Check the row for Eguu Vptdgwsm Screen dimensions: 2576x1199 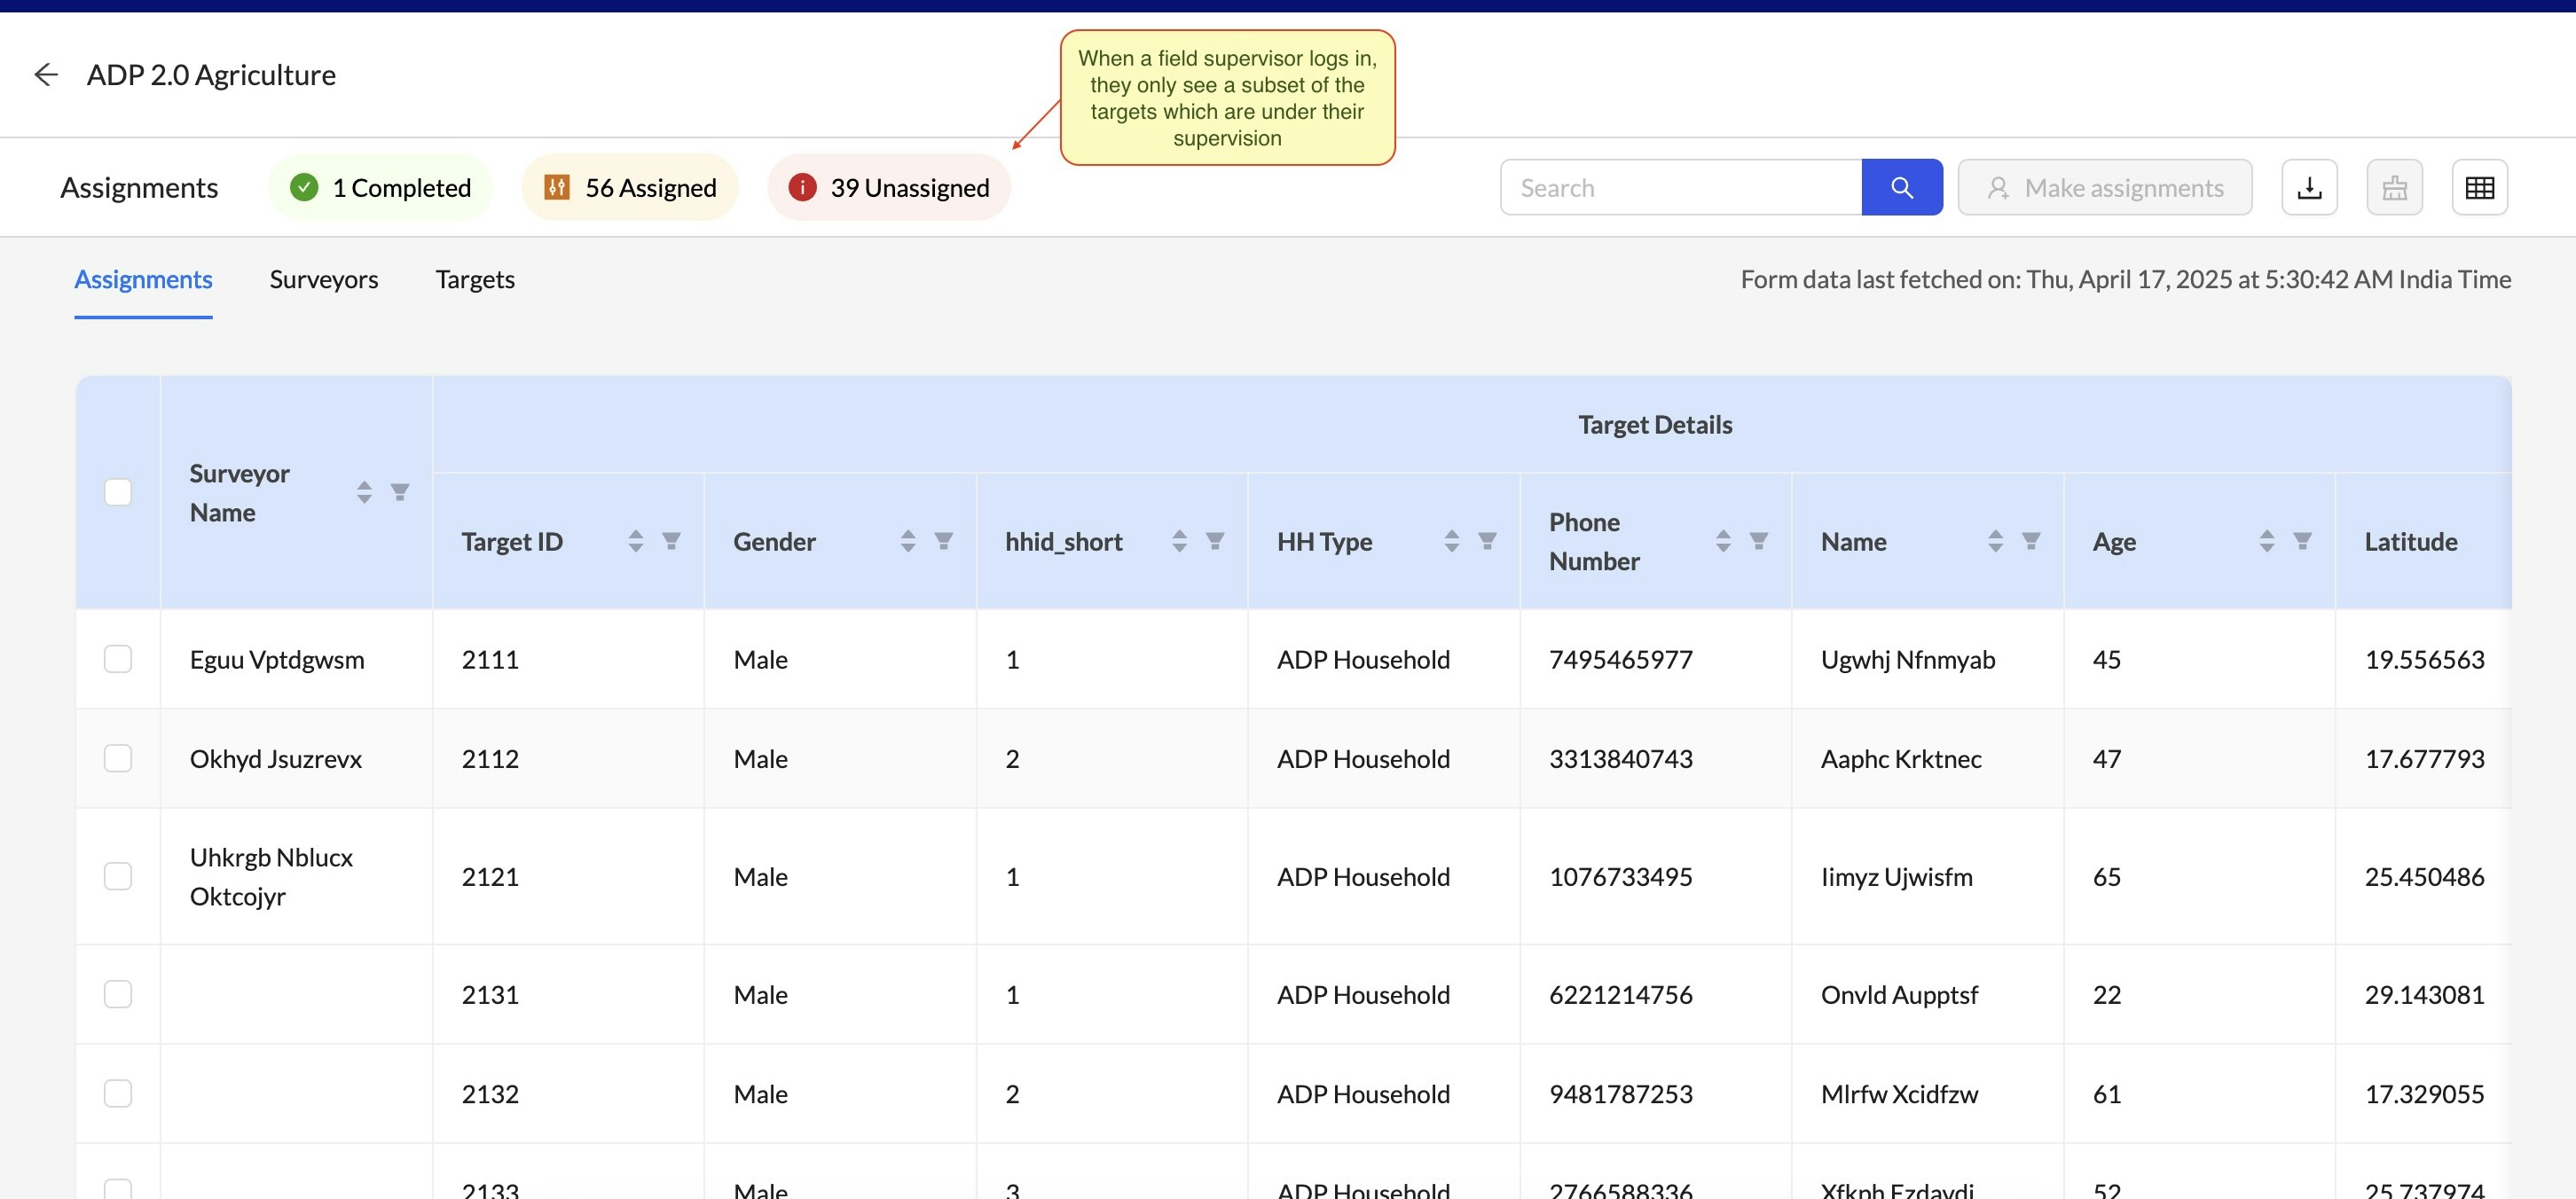(x=118, y=659)
